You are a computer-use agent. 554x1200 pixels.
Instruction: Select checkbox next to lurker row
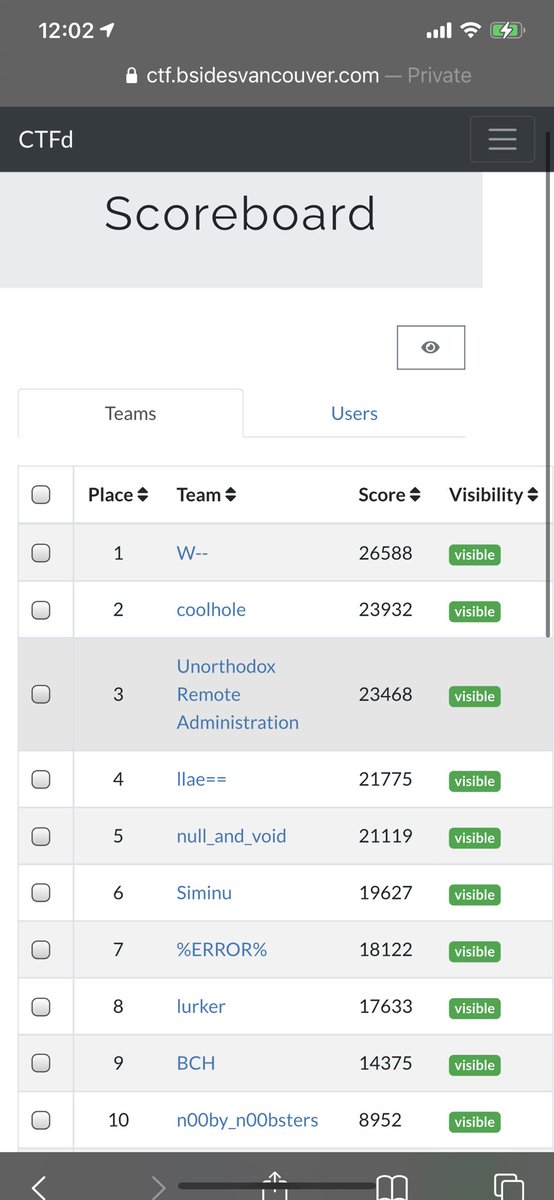pos(41,1007)
